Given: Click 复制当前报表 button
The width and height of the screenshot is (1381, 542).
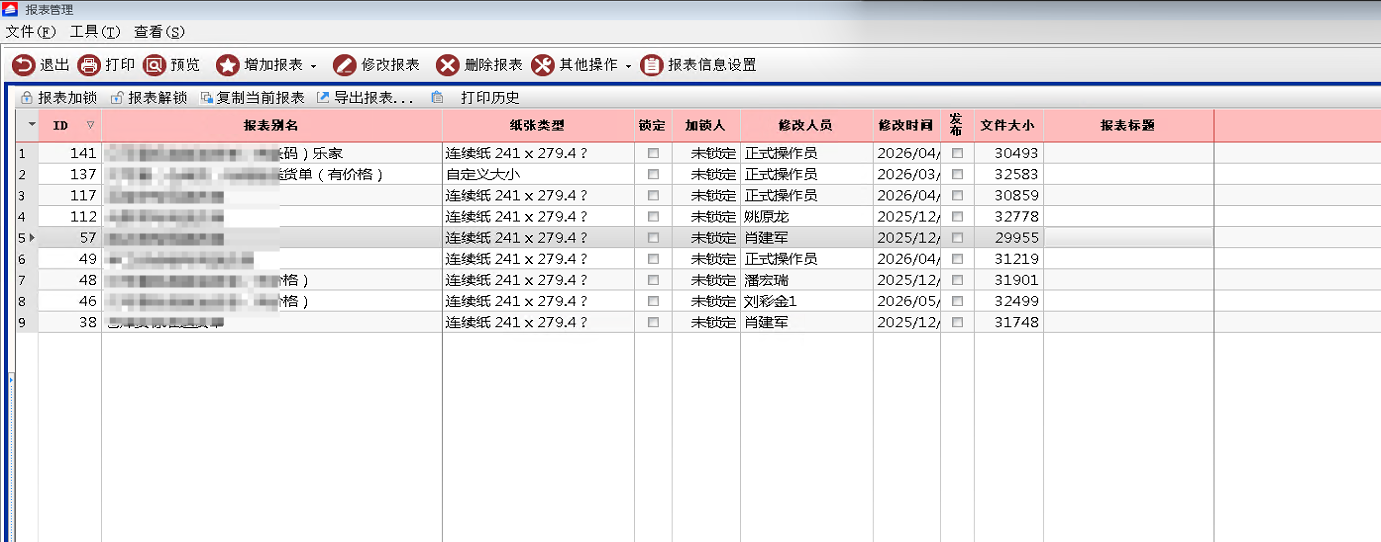Looking at the screenshot, I should click(x=252, y=98).
